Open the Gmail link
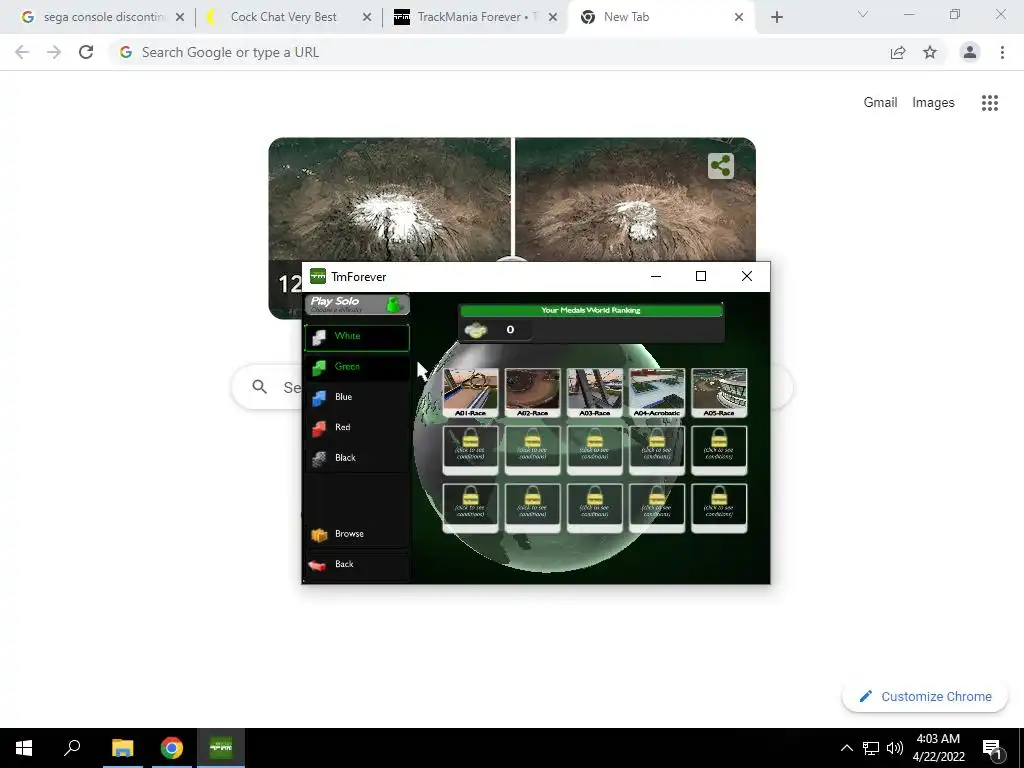Screen dimensions: 1024x768 880,103
